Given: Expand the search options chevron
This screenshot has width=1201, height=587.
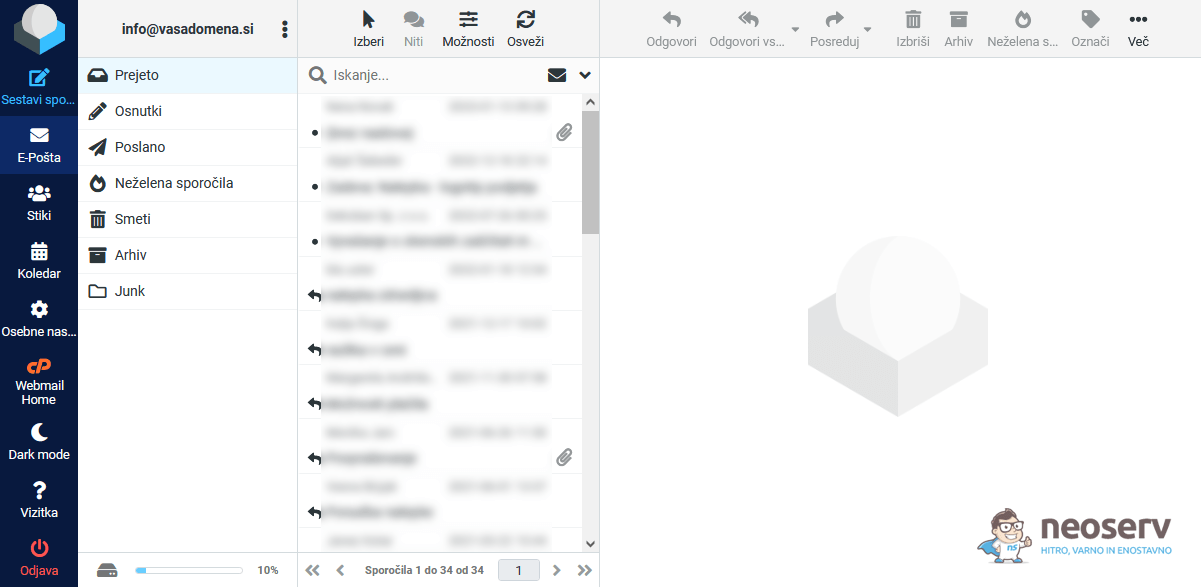Looking at the screenshot, I should coord(585,75).
